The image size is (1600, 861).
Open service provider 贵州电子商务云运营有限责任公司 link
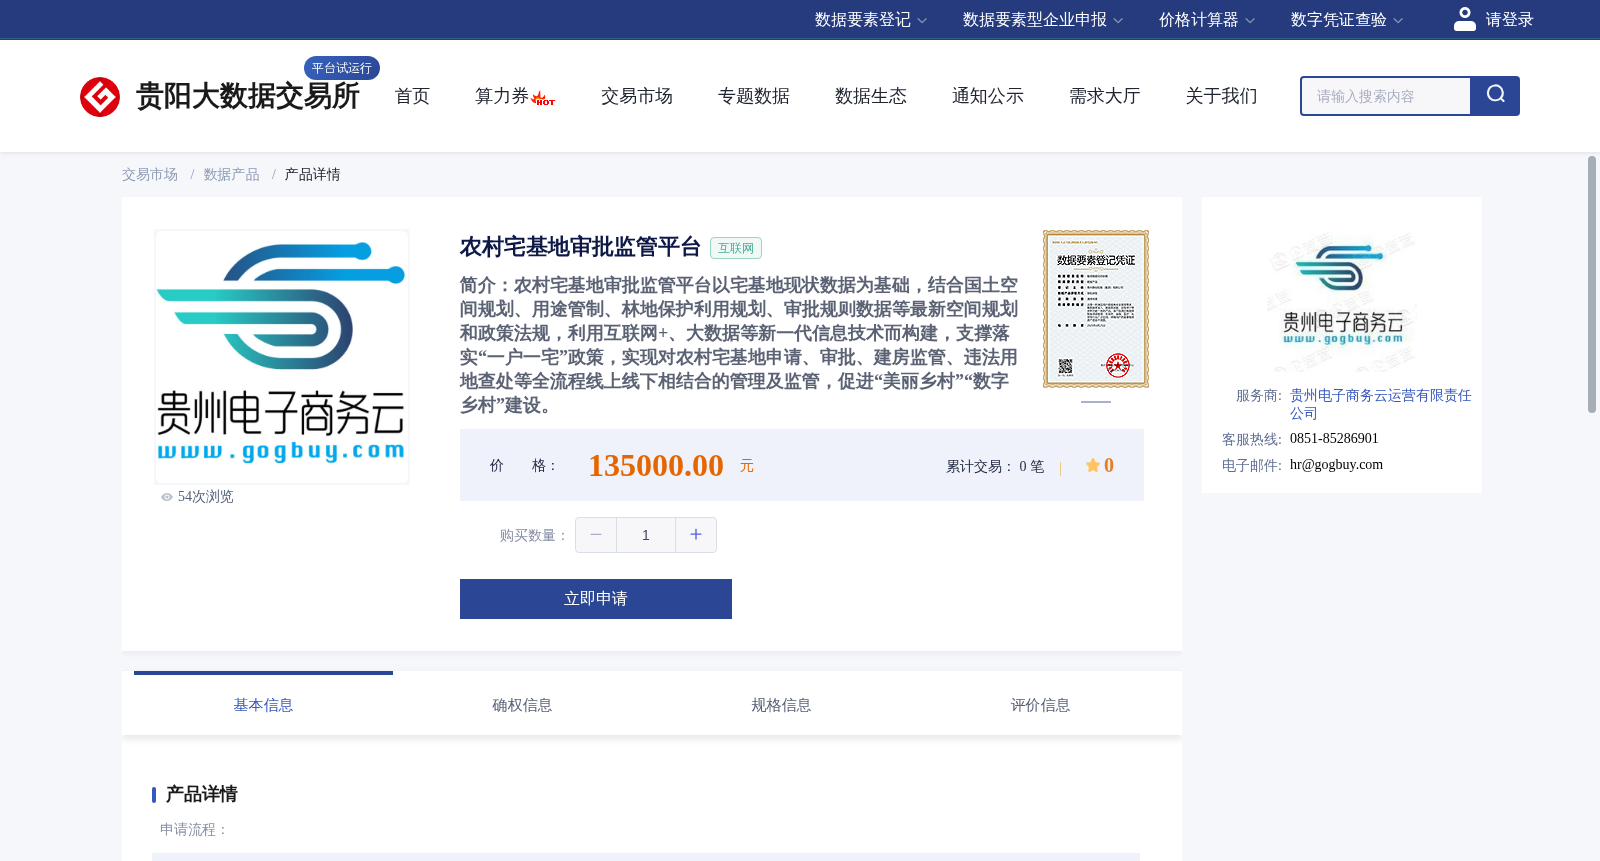1380,404
